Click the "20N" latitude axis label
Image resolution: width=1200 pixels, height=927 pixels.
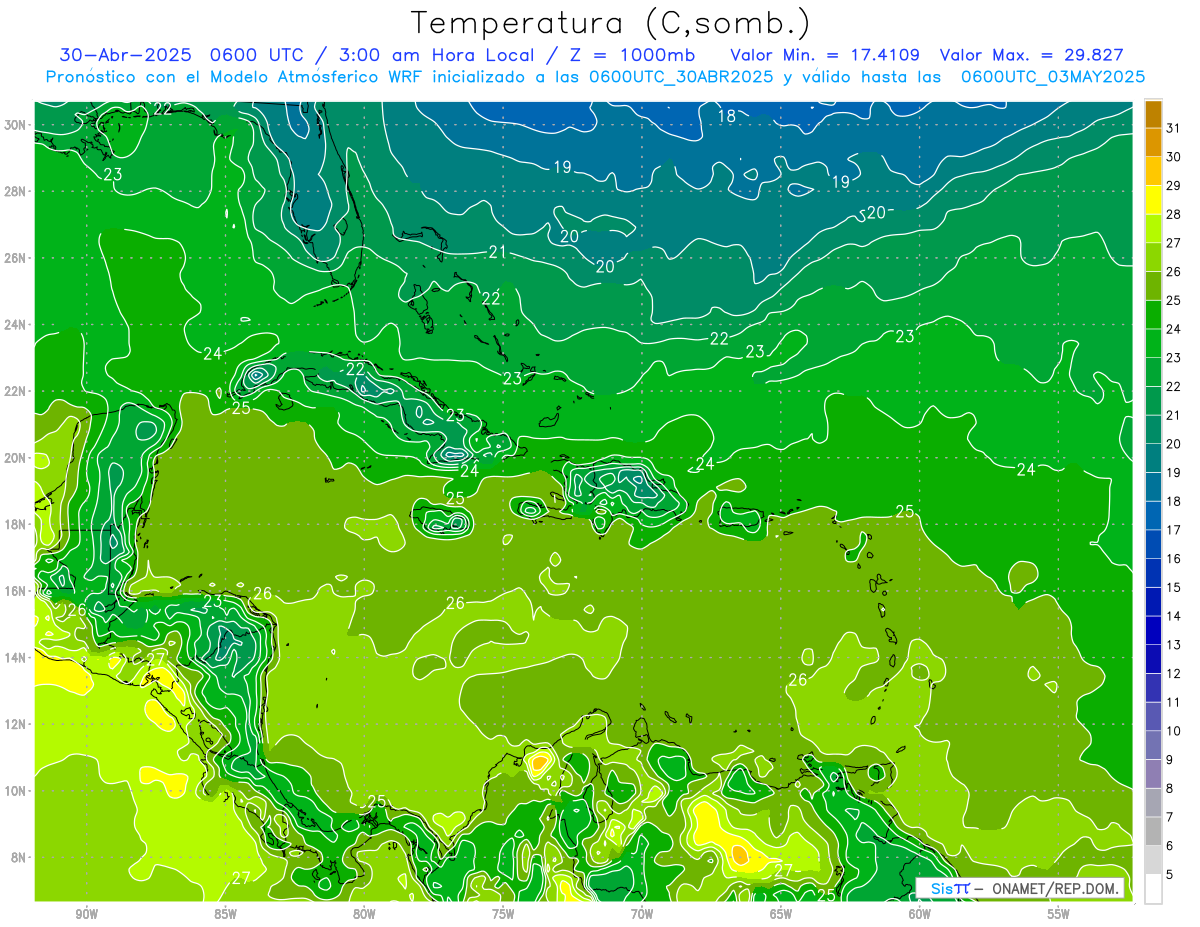[x=15, y=458]
